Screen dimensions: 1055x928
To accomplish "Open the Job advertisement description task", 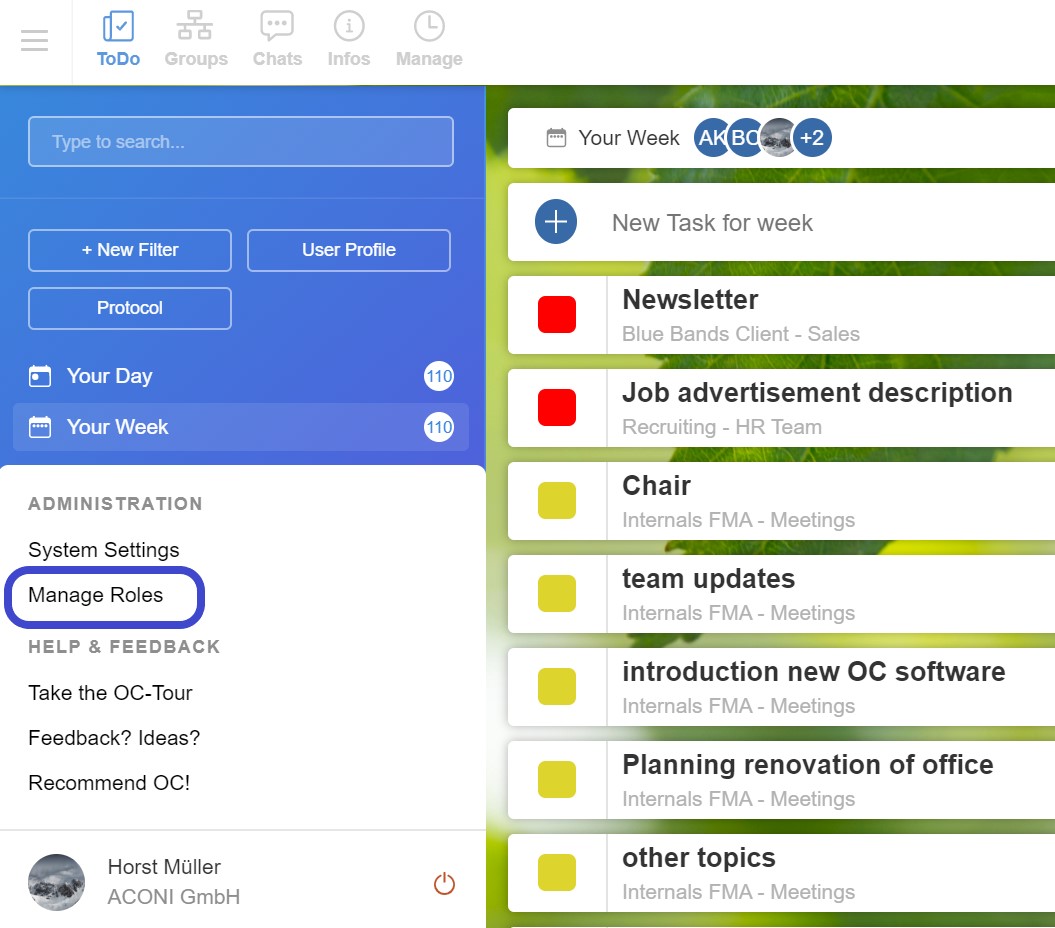I will click(817, 393).
